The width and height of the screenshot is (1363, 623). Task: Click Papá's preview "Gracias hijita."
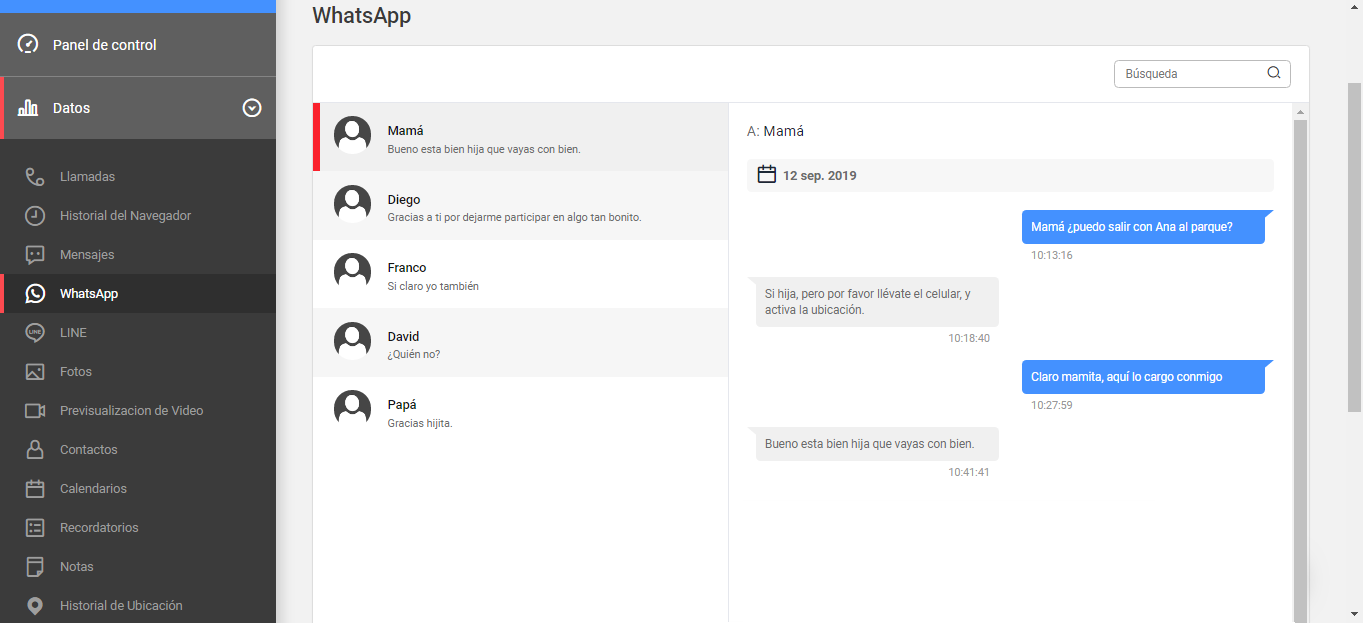[420, 423]
